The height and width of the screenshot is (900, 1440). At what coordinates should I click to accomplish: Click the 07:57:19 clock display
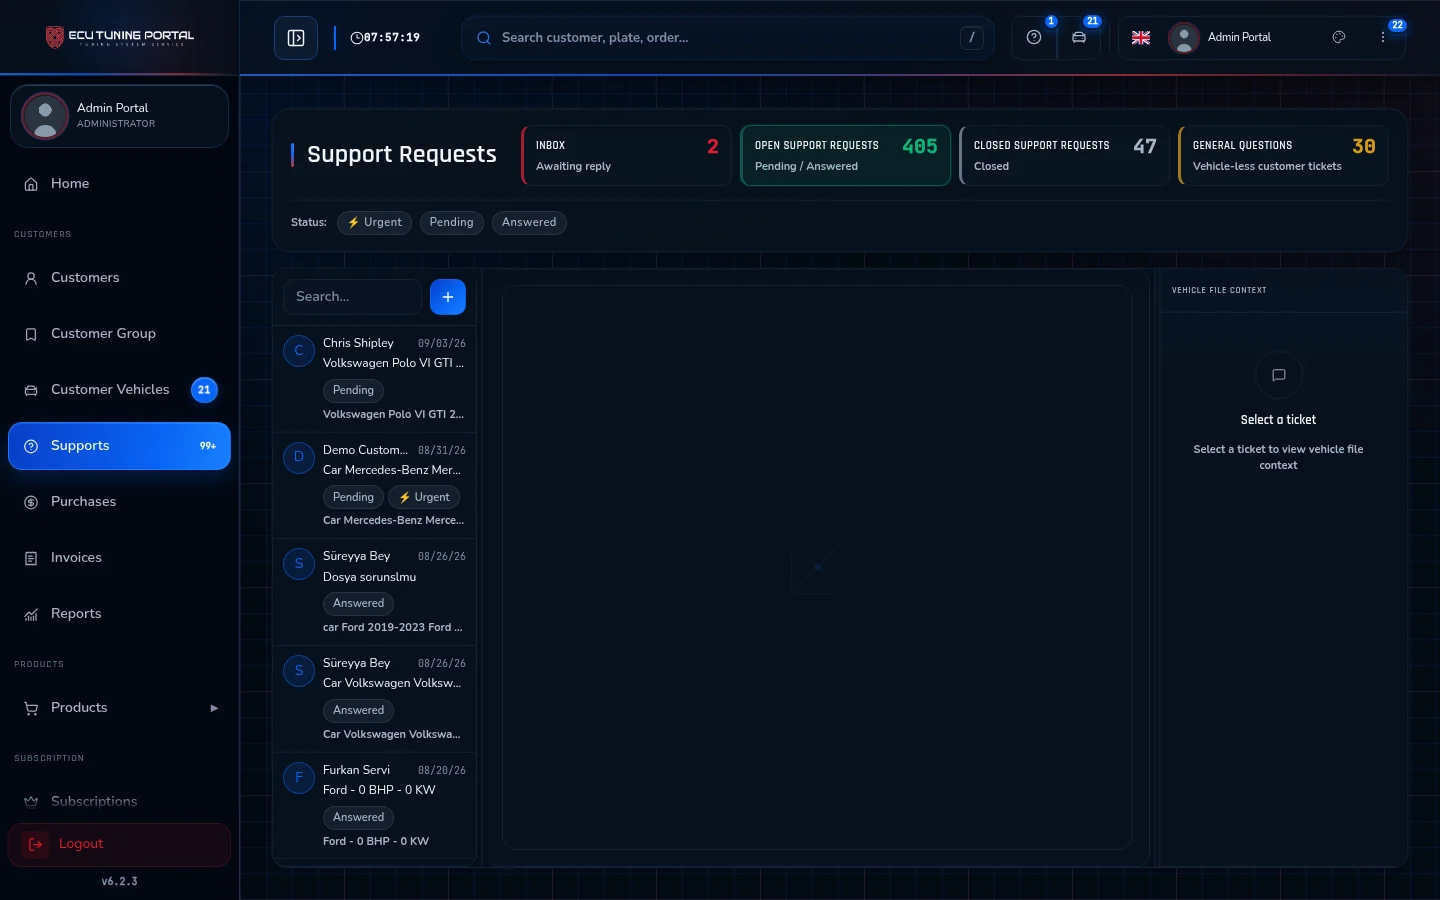pos(385,38)
